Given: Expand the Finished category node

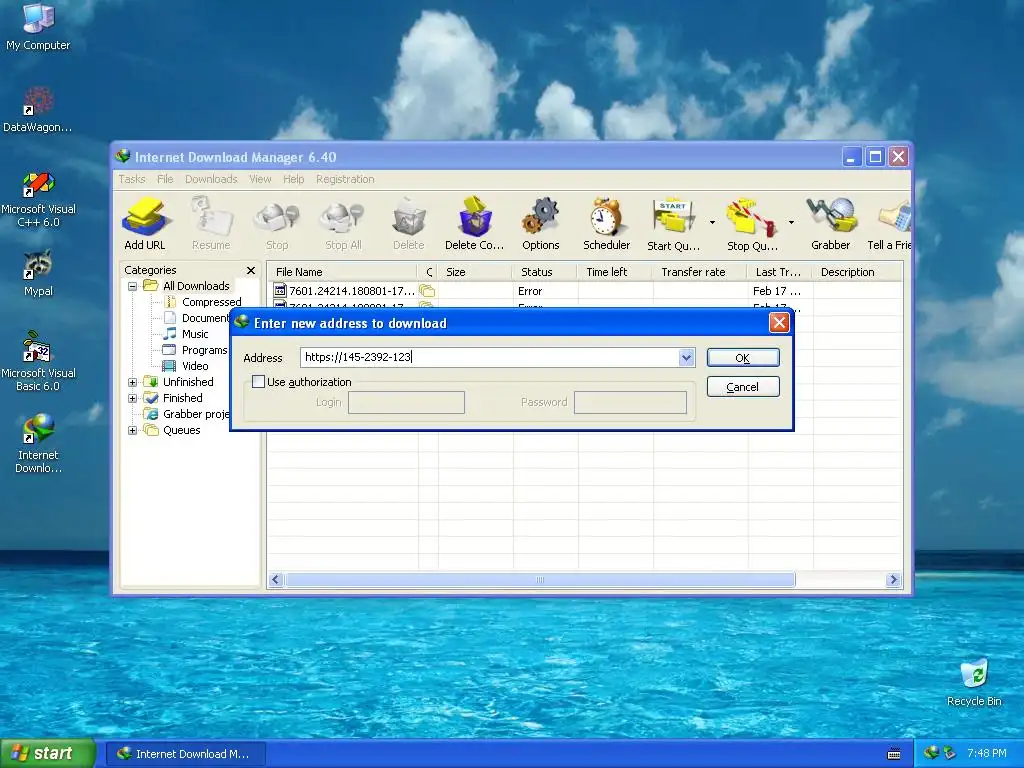Looking at the screenshot, I should point(133,398).
